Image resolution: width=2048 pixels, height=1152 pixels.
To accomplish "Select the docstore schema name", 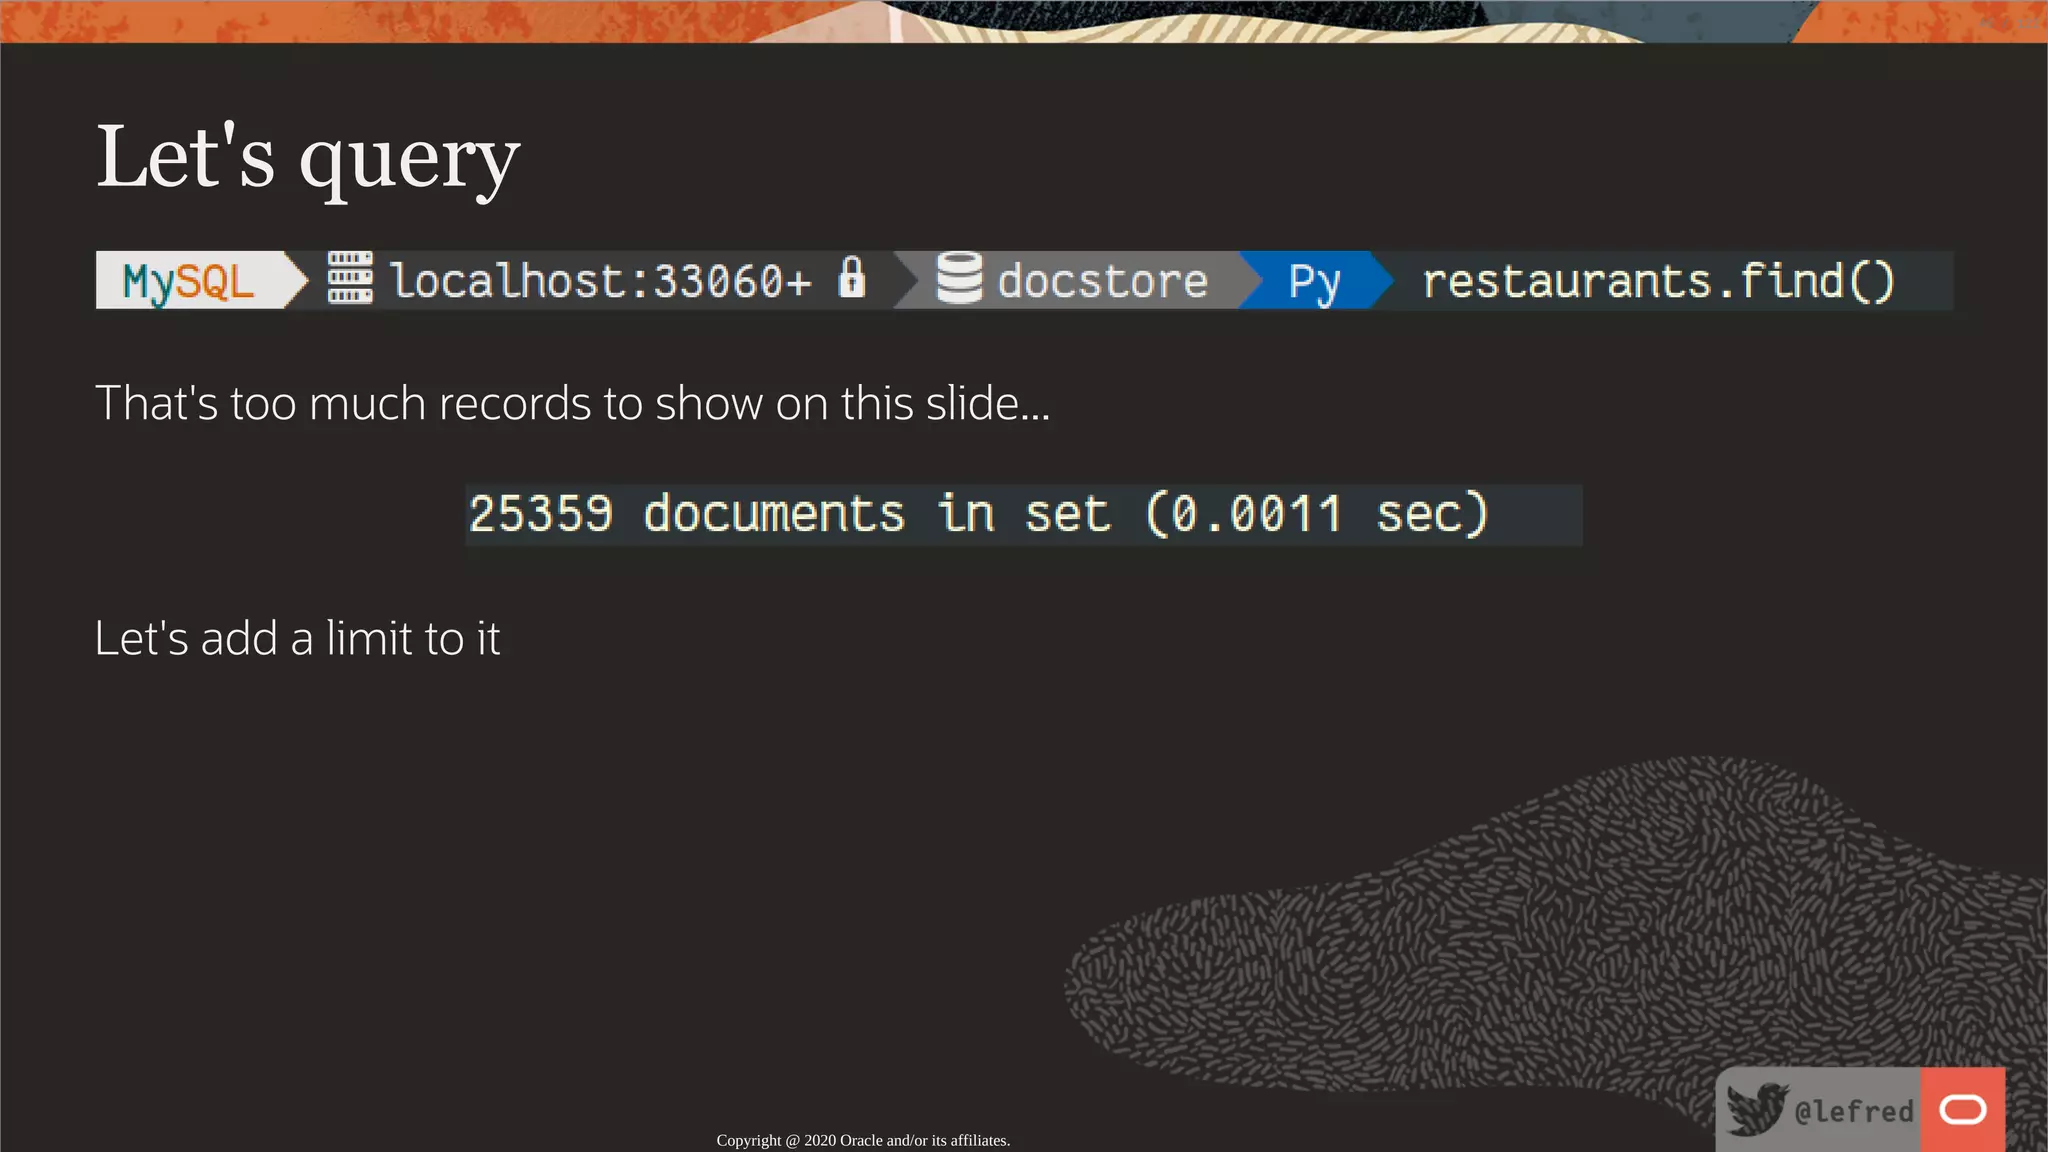I will [x=1103, y=281].
